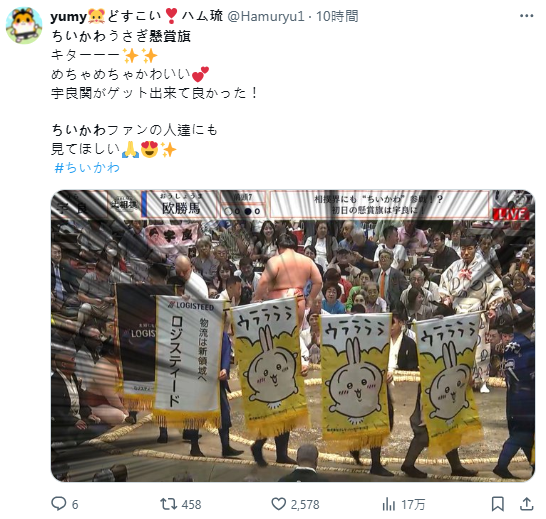Viewport: 546px width, 519px height.
Task: Click the ハム琉 part of display name
Action: pyautogui.click(x=202, y=16)
